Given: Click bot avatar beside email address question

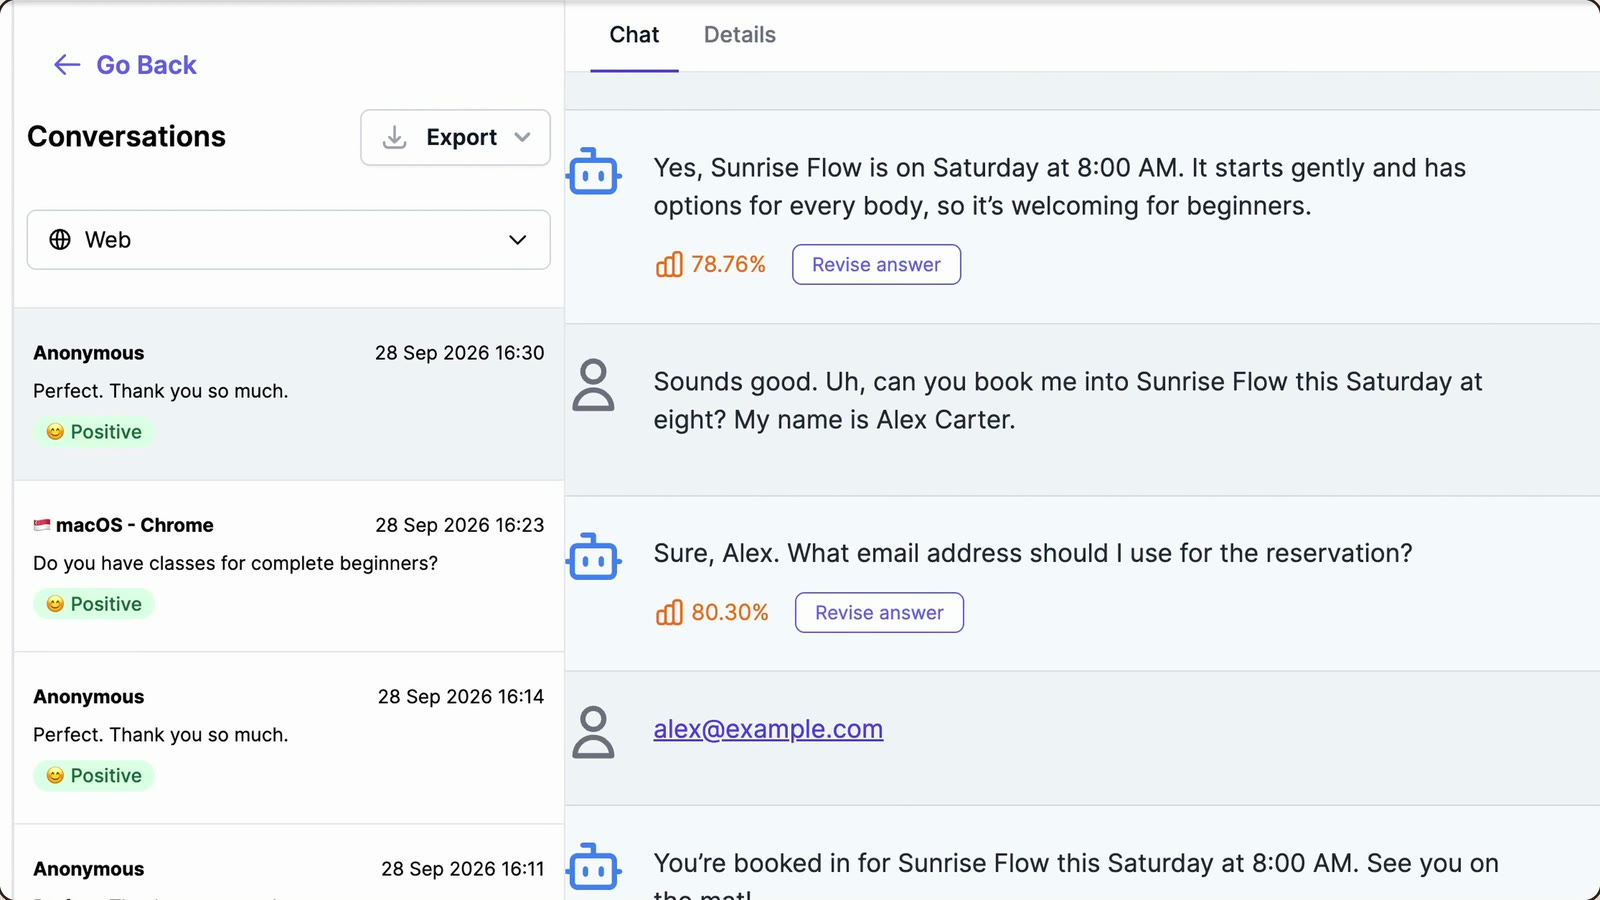Looking at the screenshot, I should pyautogui.click(x=594, y=557).
